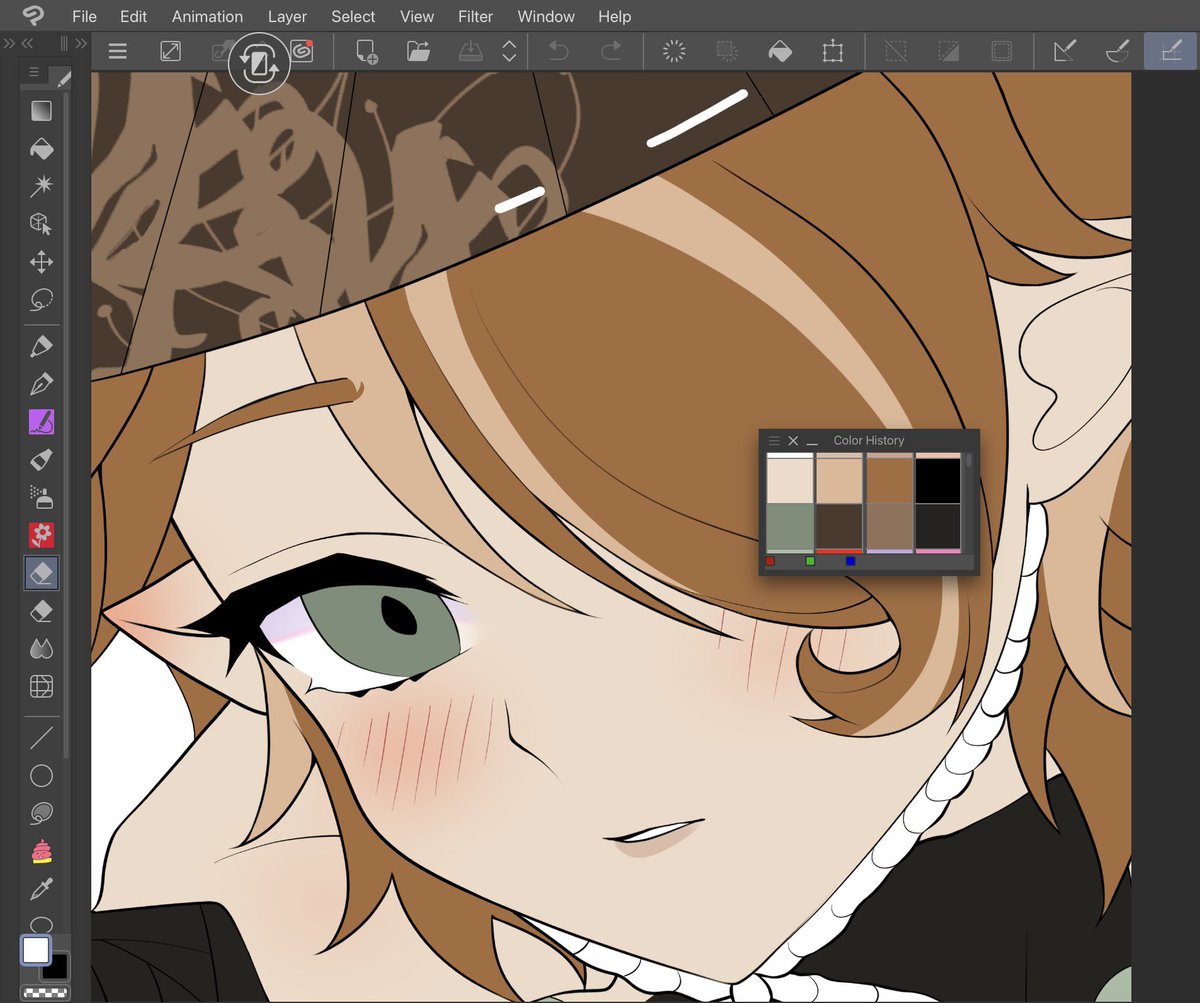Select the Operation object cube tool
This screenshot has height=1003, width=1200.
point(41,224)
